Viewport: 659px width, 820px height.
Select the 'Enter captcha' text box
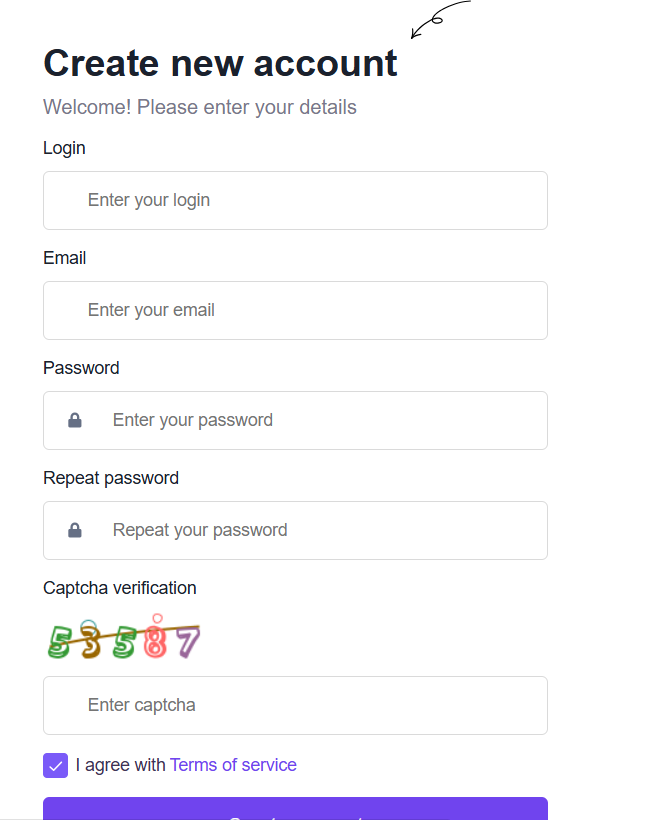pos(295,705)
